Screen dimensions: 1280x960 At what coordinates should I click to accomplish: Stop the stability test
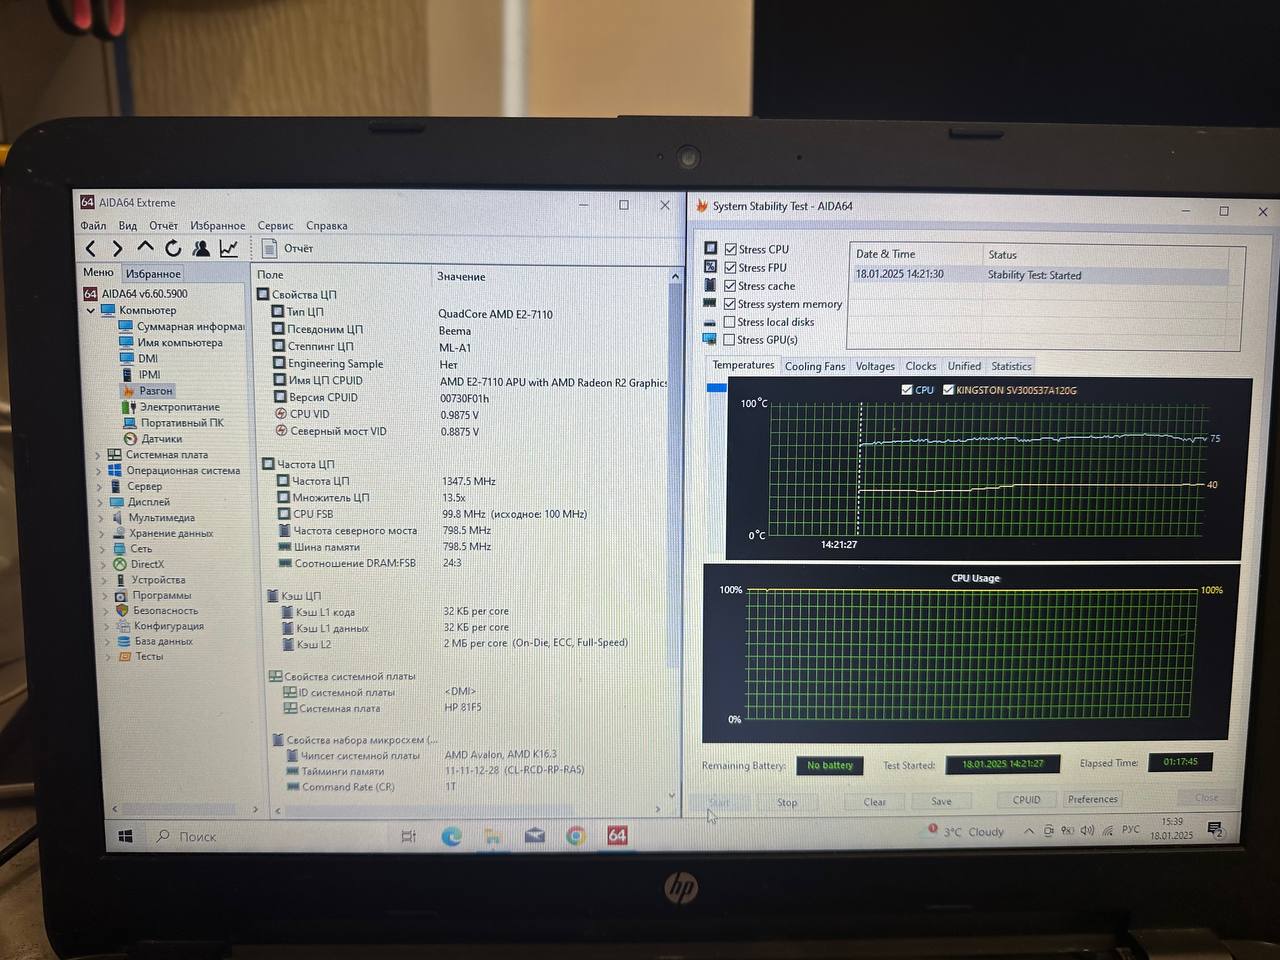point(787,802)
